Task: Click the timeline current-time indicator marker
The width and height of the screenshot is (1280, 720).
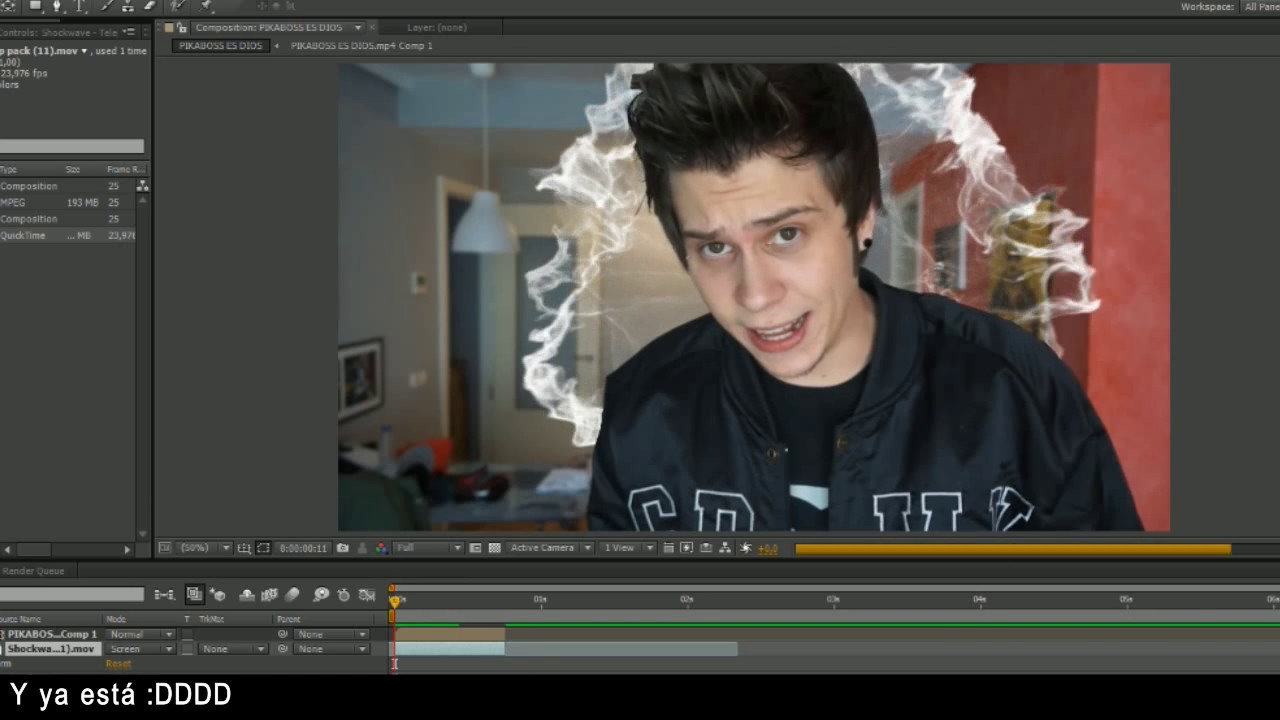Action: tap(395, 600)
